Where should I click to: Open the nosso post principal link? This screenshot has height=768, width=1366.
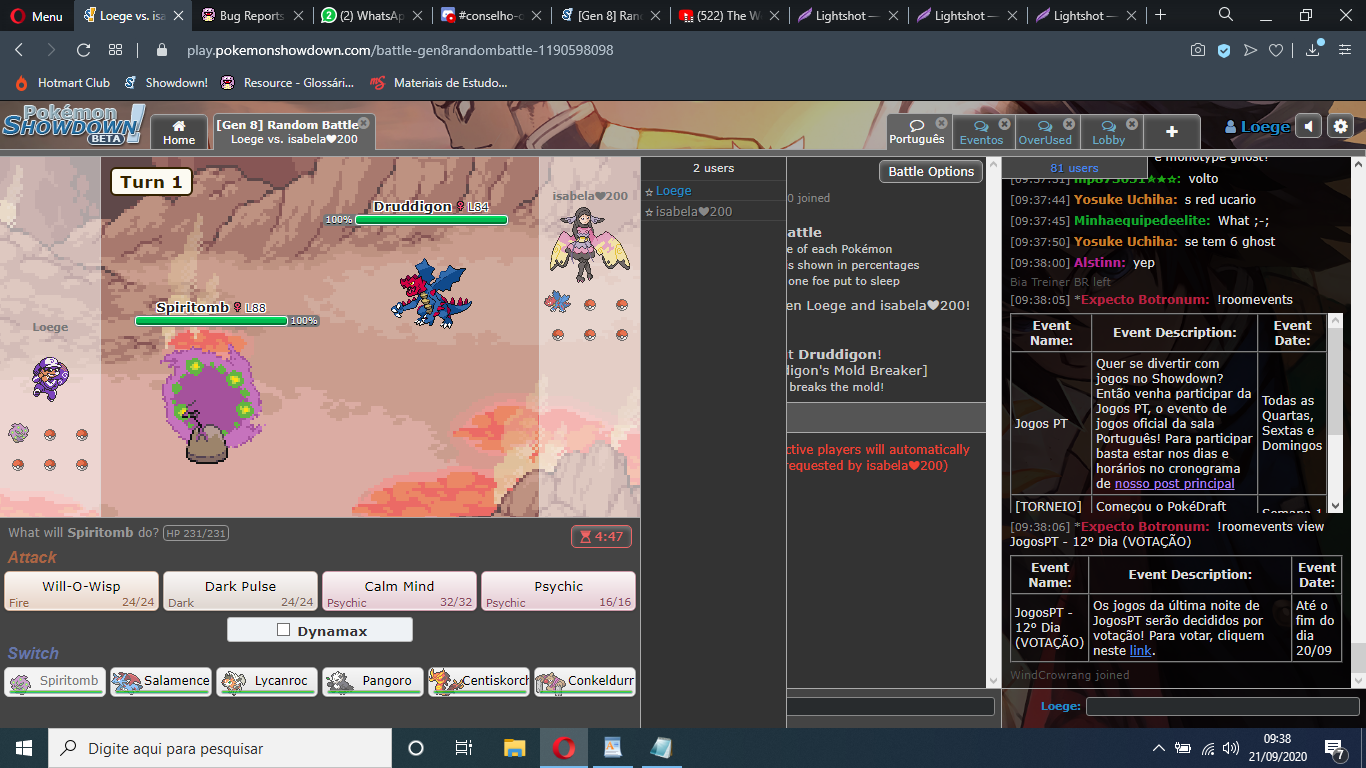(1174, 484)
